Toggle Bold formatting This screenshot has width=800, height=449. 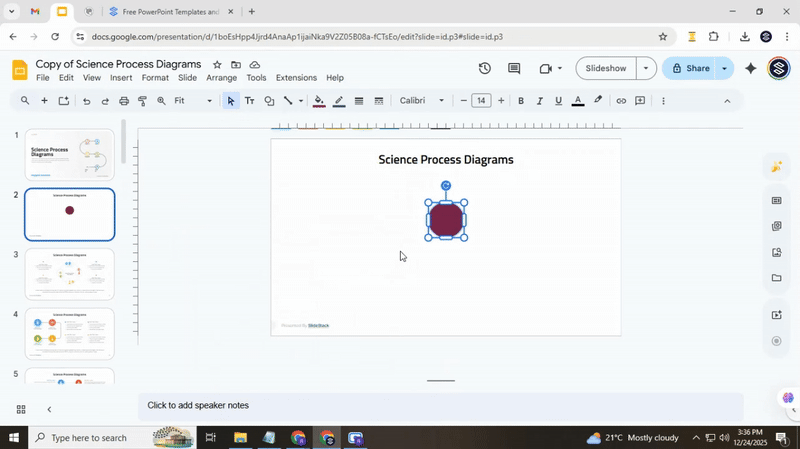pos(521,101)
